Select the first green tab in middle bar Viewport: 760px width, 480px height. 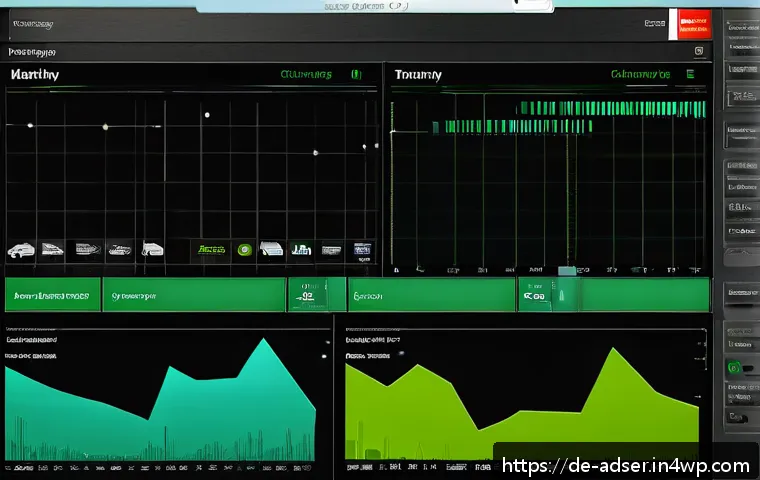52,295
